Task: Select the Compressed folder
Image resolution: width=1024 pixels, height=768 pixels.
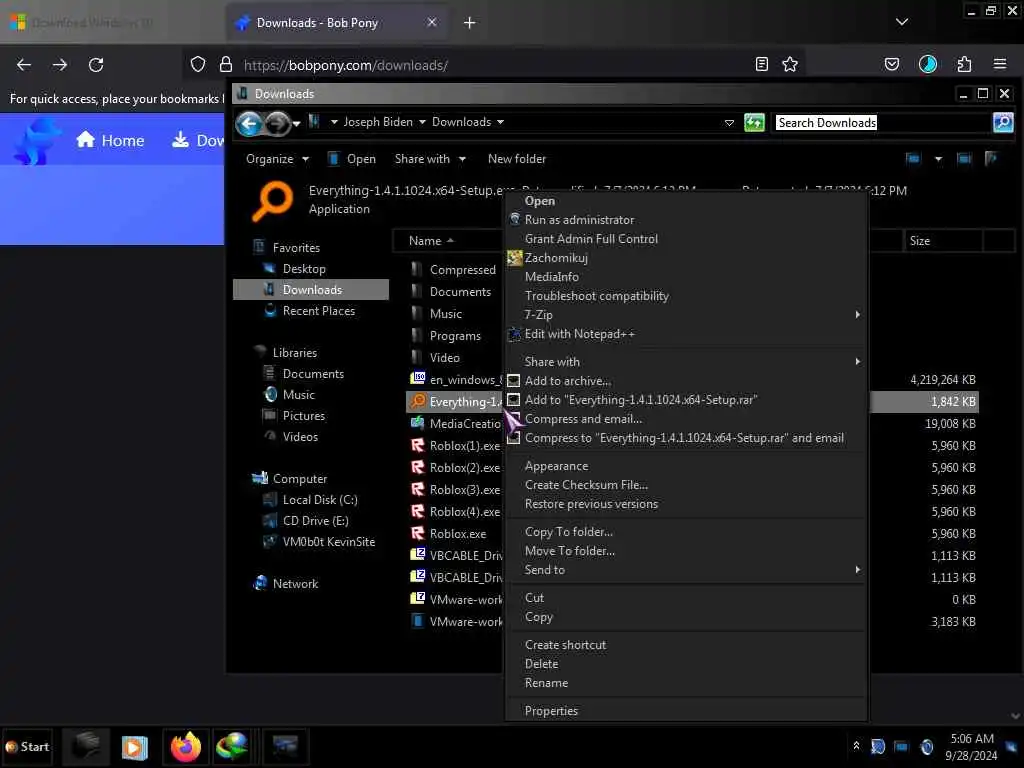Action: coord(453,270)
